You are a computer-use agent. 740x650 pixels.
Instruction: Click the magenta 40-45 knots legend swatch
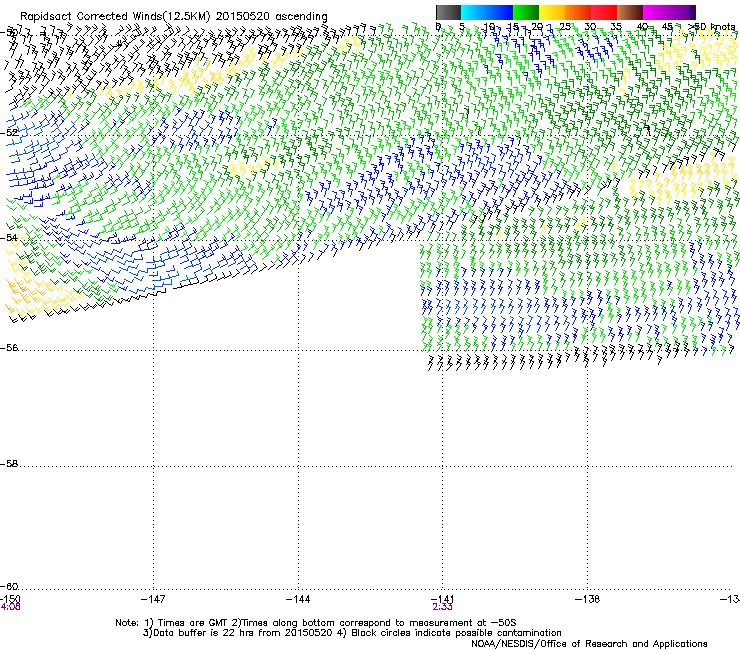(656, 12)
